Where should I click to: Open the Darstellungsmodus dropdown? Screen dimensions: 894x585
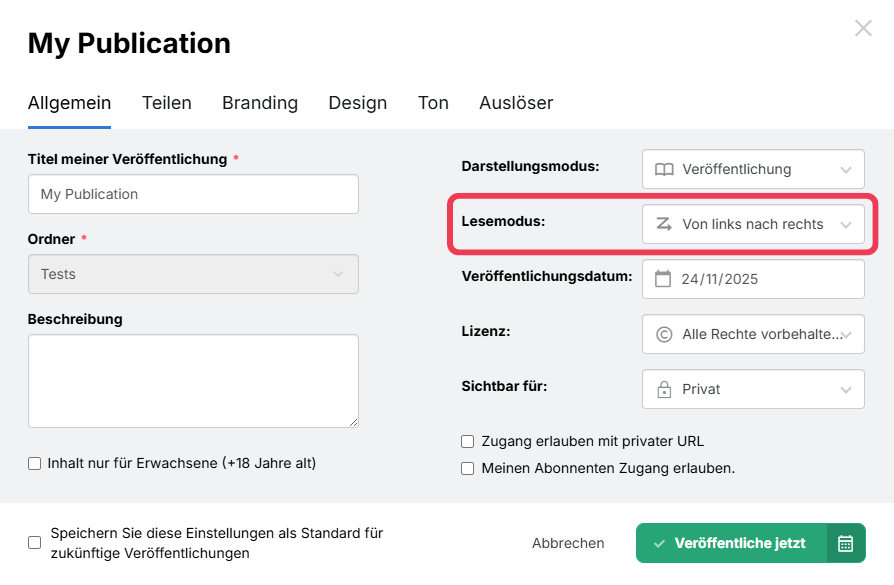(x=753, y=169)
